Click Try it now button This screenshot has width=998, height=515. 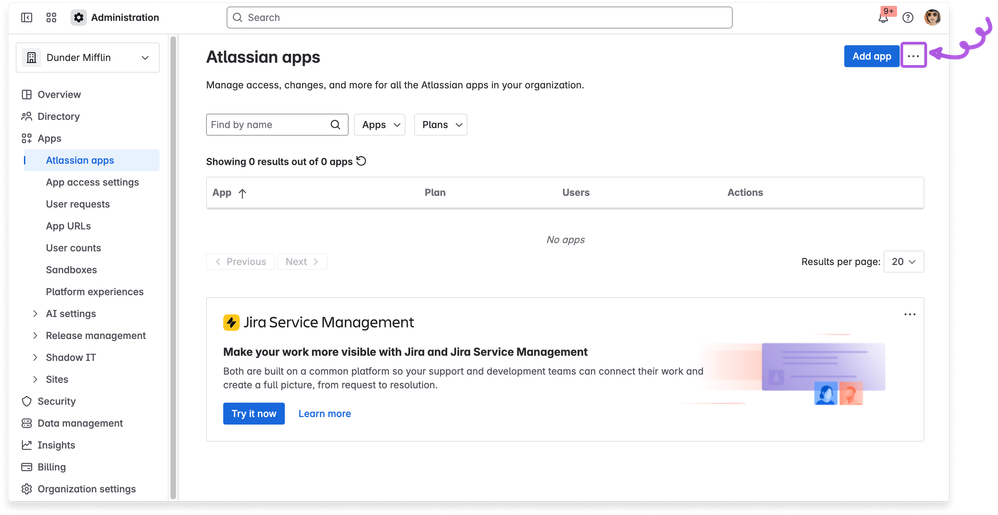(254, 414)
